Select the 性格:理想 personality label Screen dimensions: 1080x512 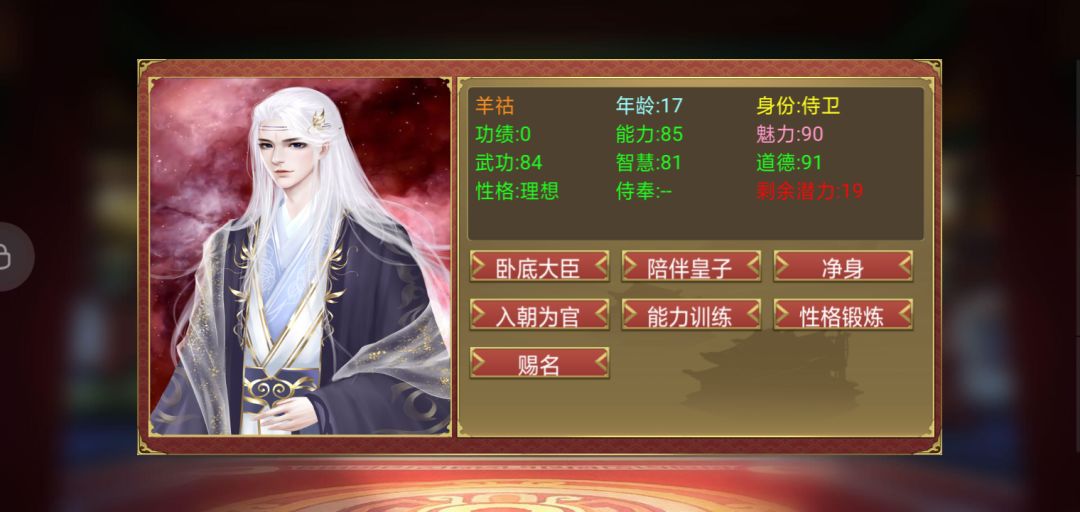tap(517, 191)
